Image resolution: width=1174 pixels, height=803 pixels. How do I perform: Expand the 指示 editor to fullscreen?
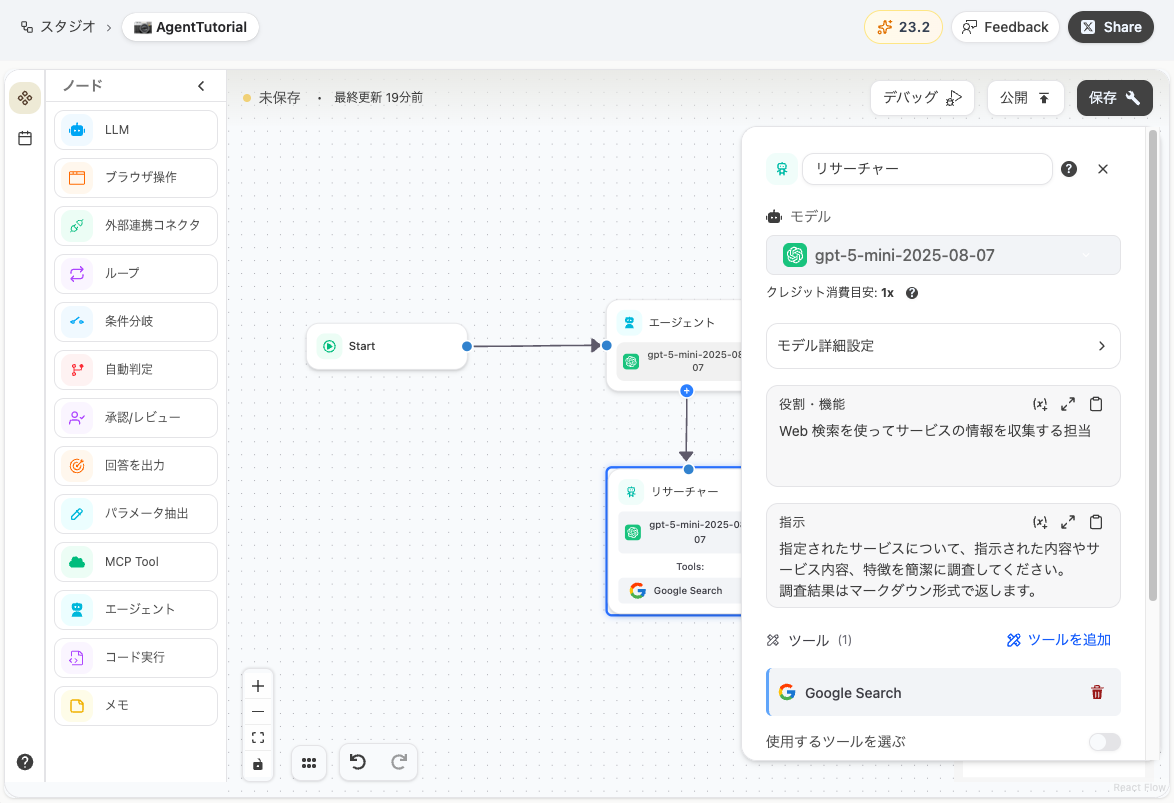click(x=1068, y=521)
